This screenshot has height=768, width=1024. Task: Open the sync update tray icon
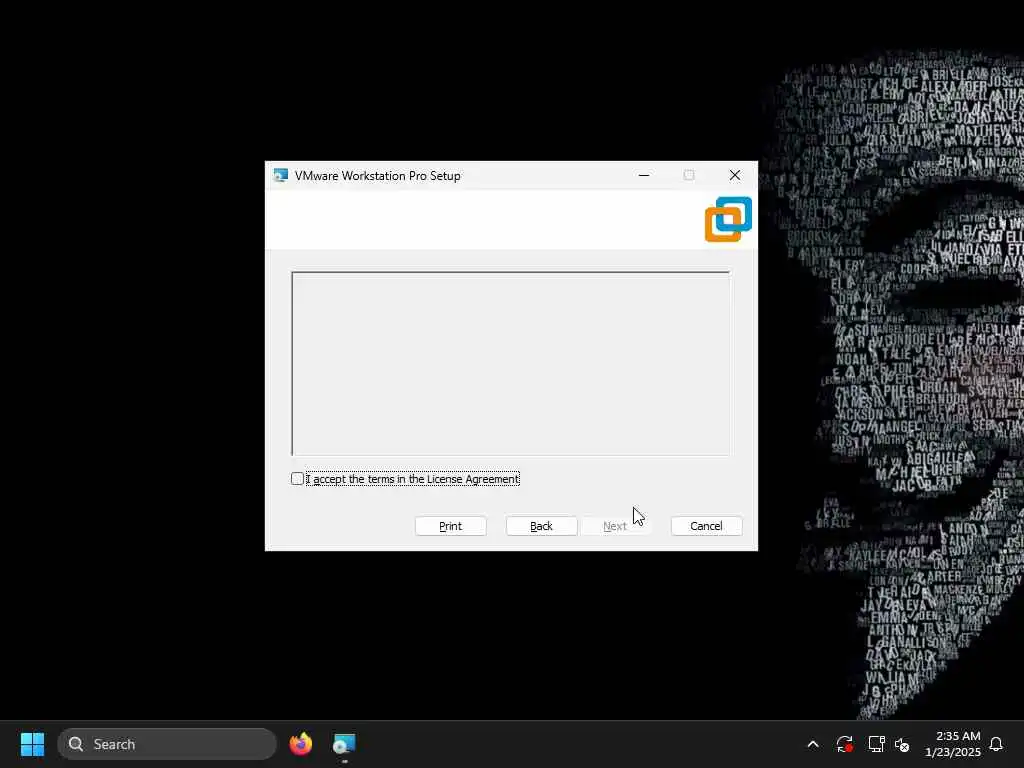pyautogui.click(x=844, y=744)
